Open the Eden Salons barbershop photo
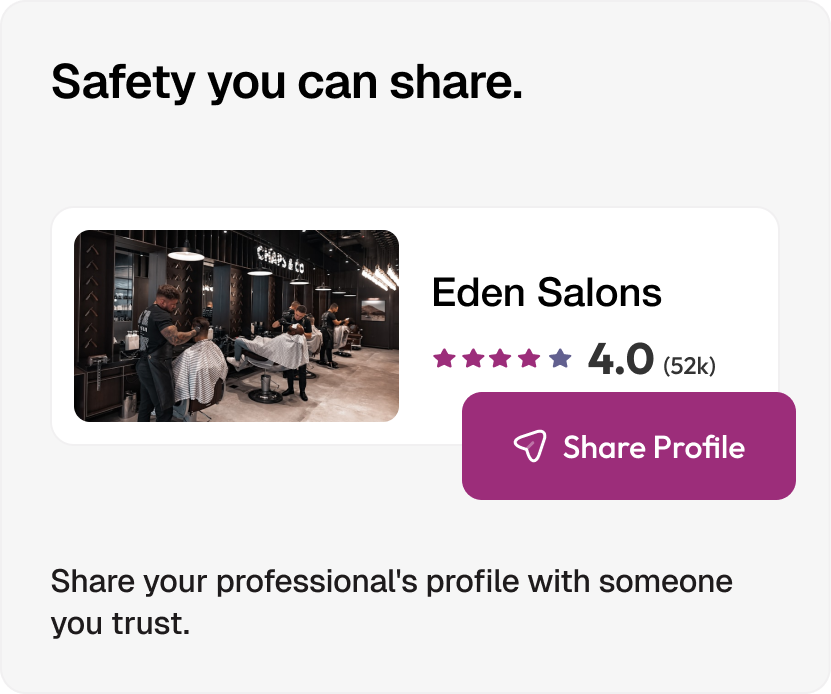 coord(236,326)
